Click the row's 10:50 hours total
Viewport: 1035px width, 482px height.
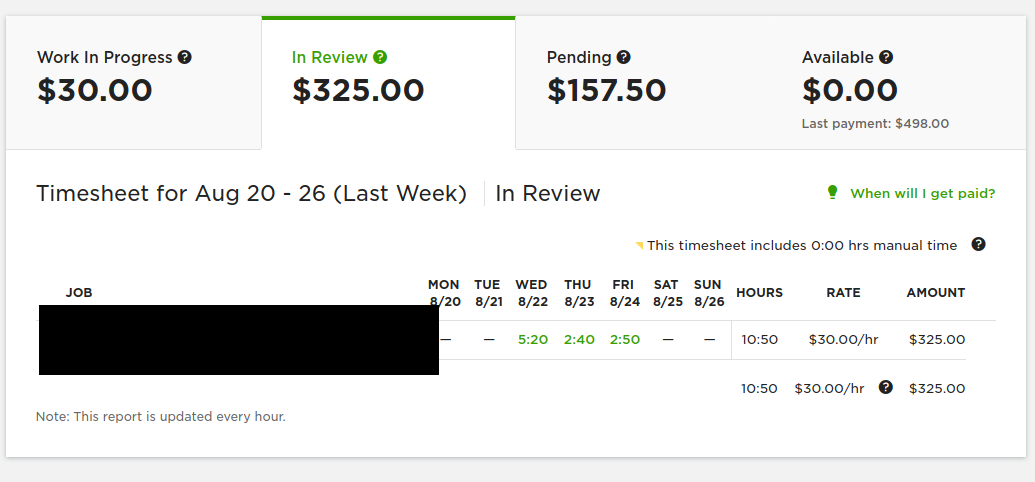click(759, 339)
